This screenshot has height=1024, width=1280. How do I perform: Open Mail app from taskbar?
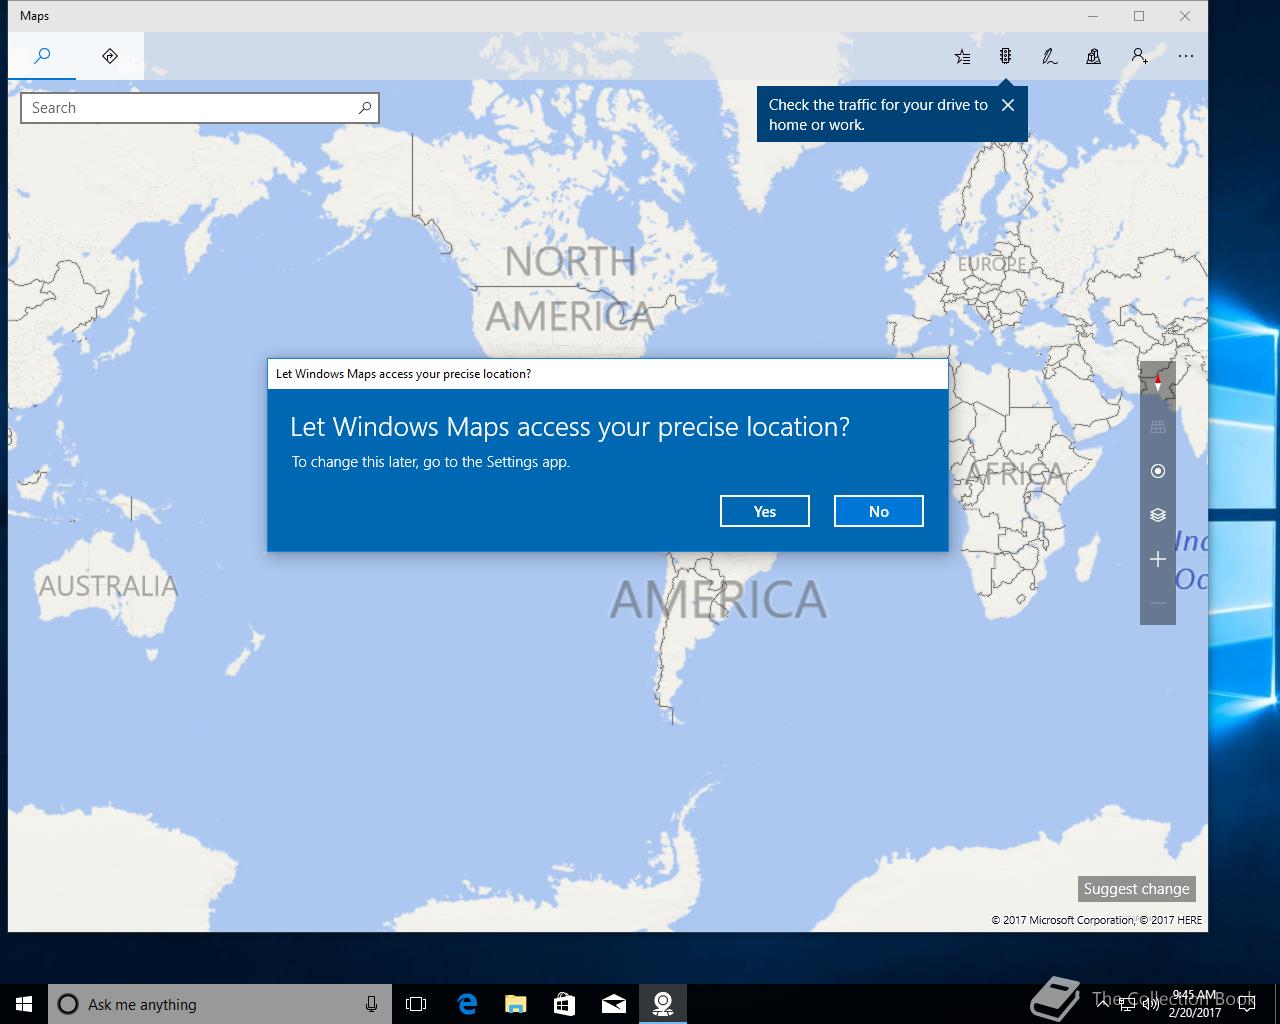click(614, 1004)
